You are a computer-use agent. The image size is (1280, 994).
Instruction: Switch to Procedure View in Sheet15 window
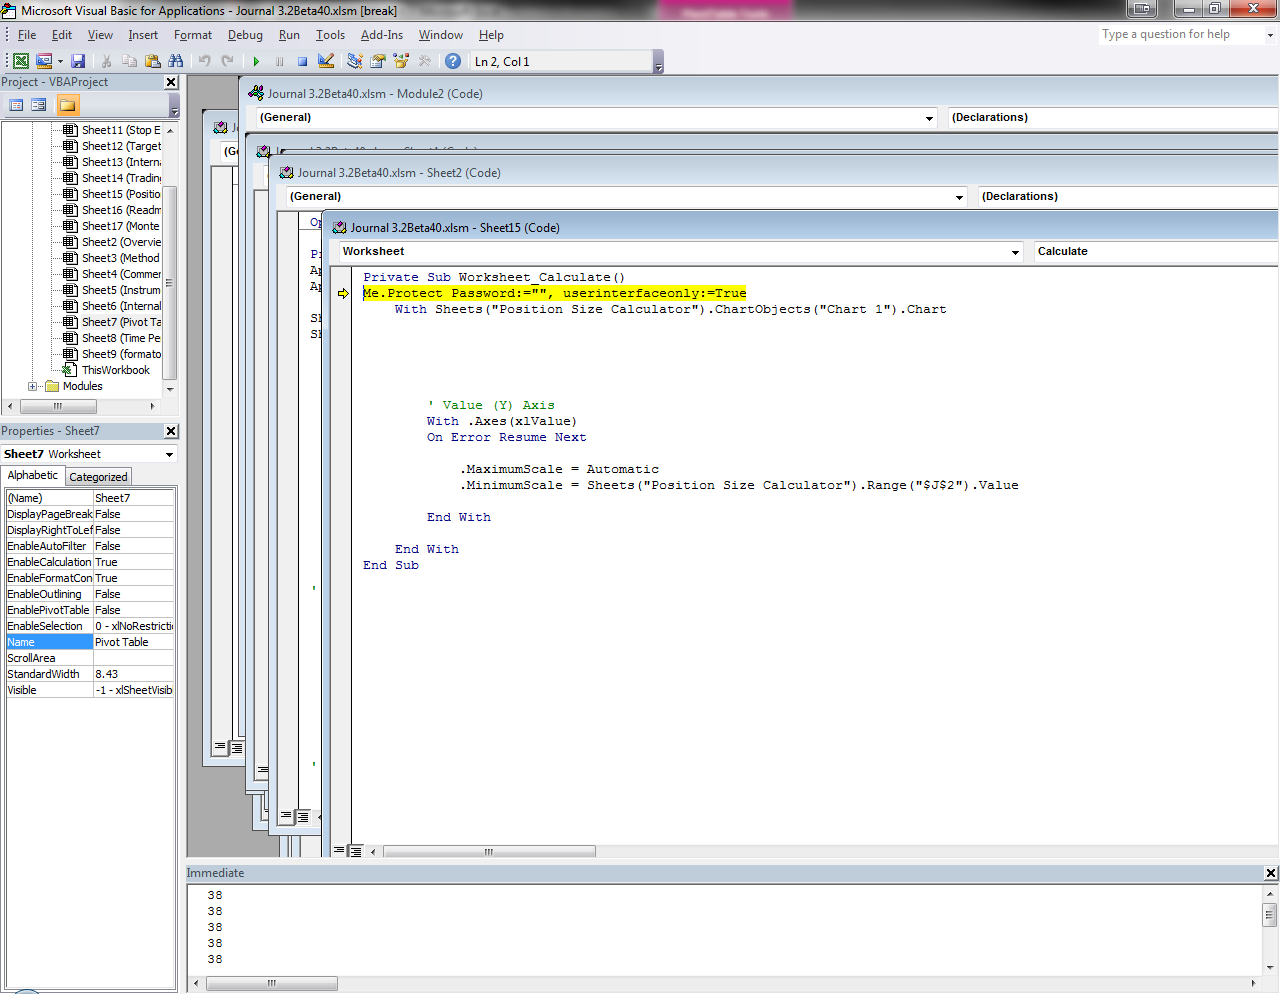pos(339,851)
